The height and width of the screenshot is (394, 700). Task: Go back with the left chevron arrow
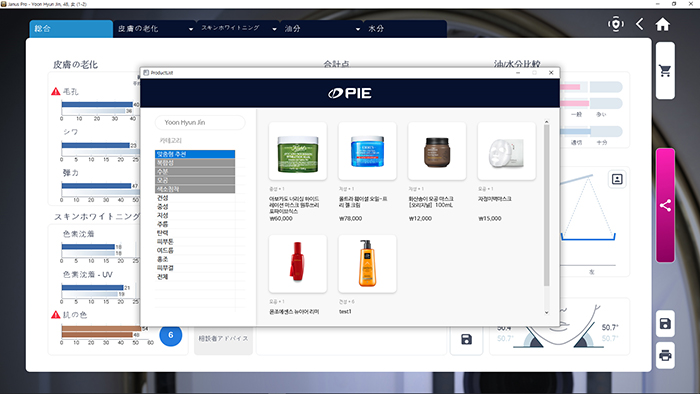640,24
